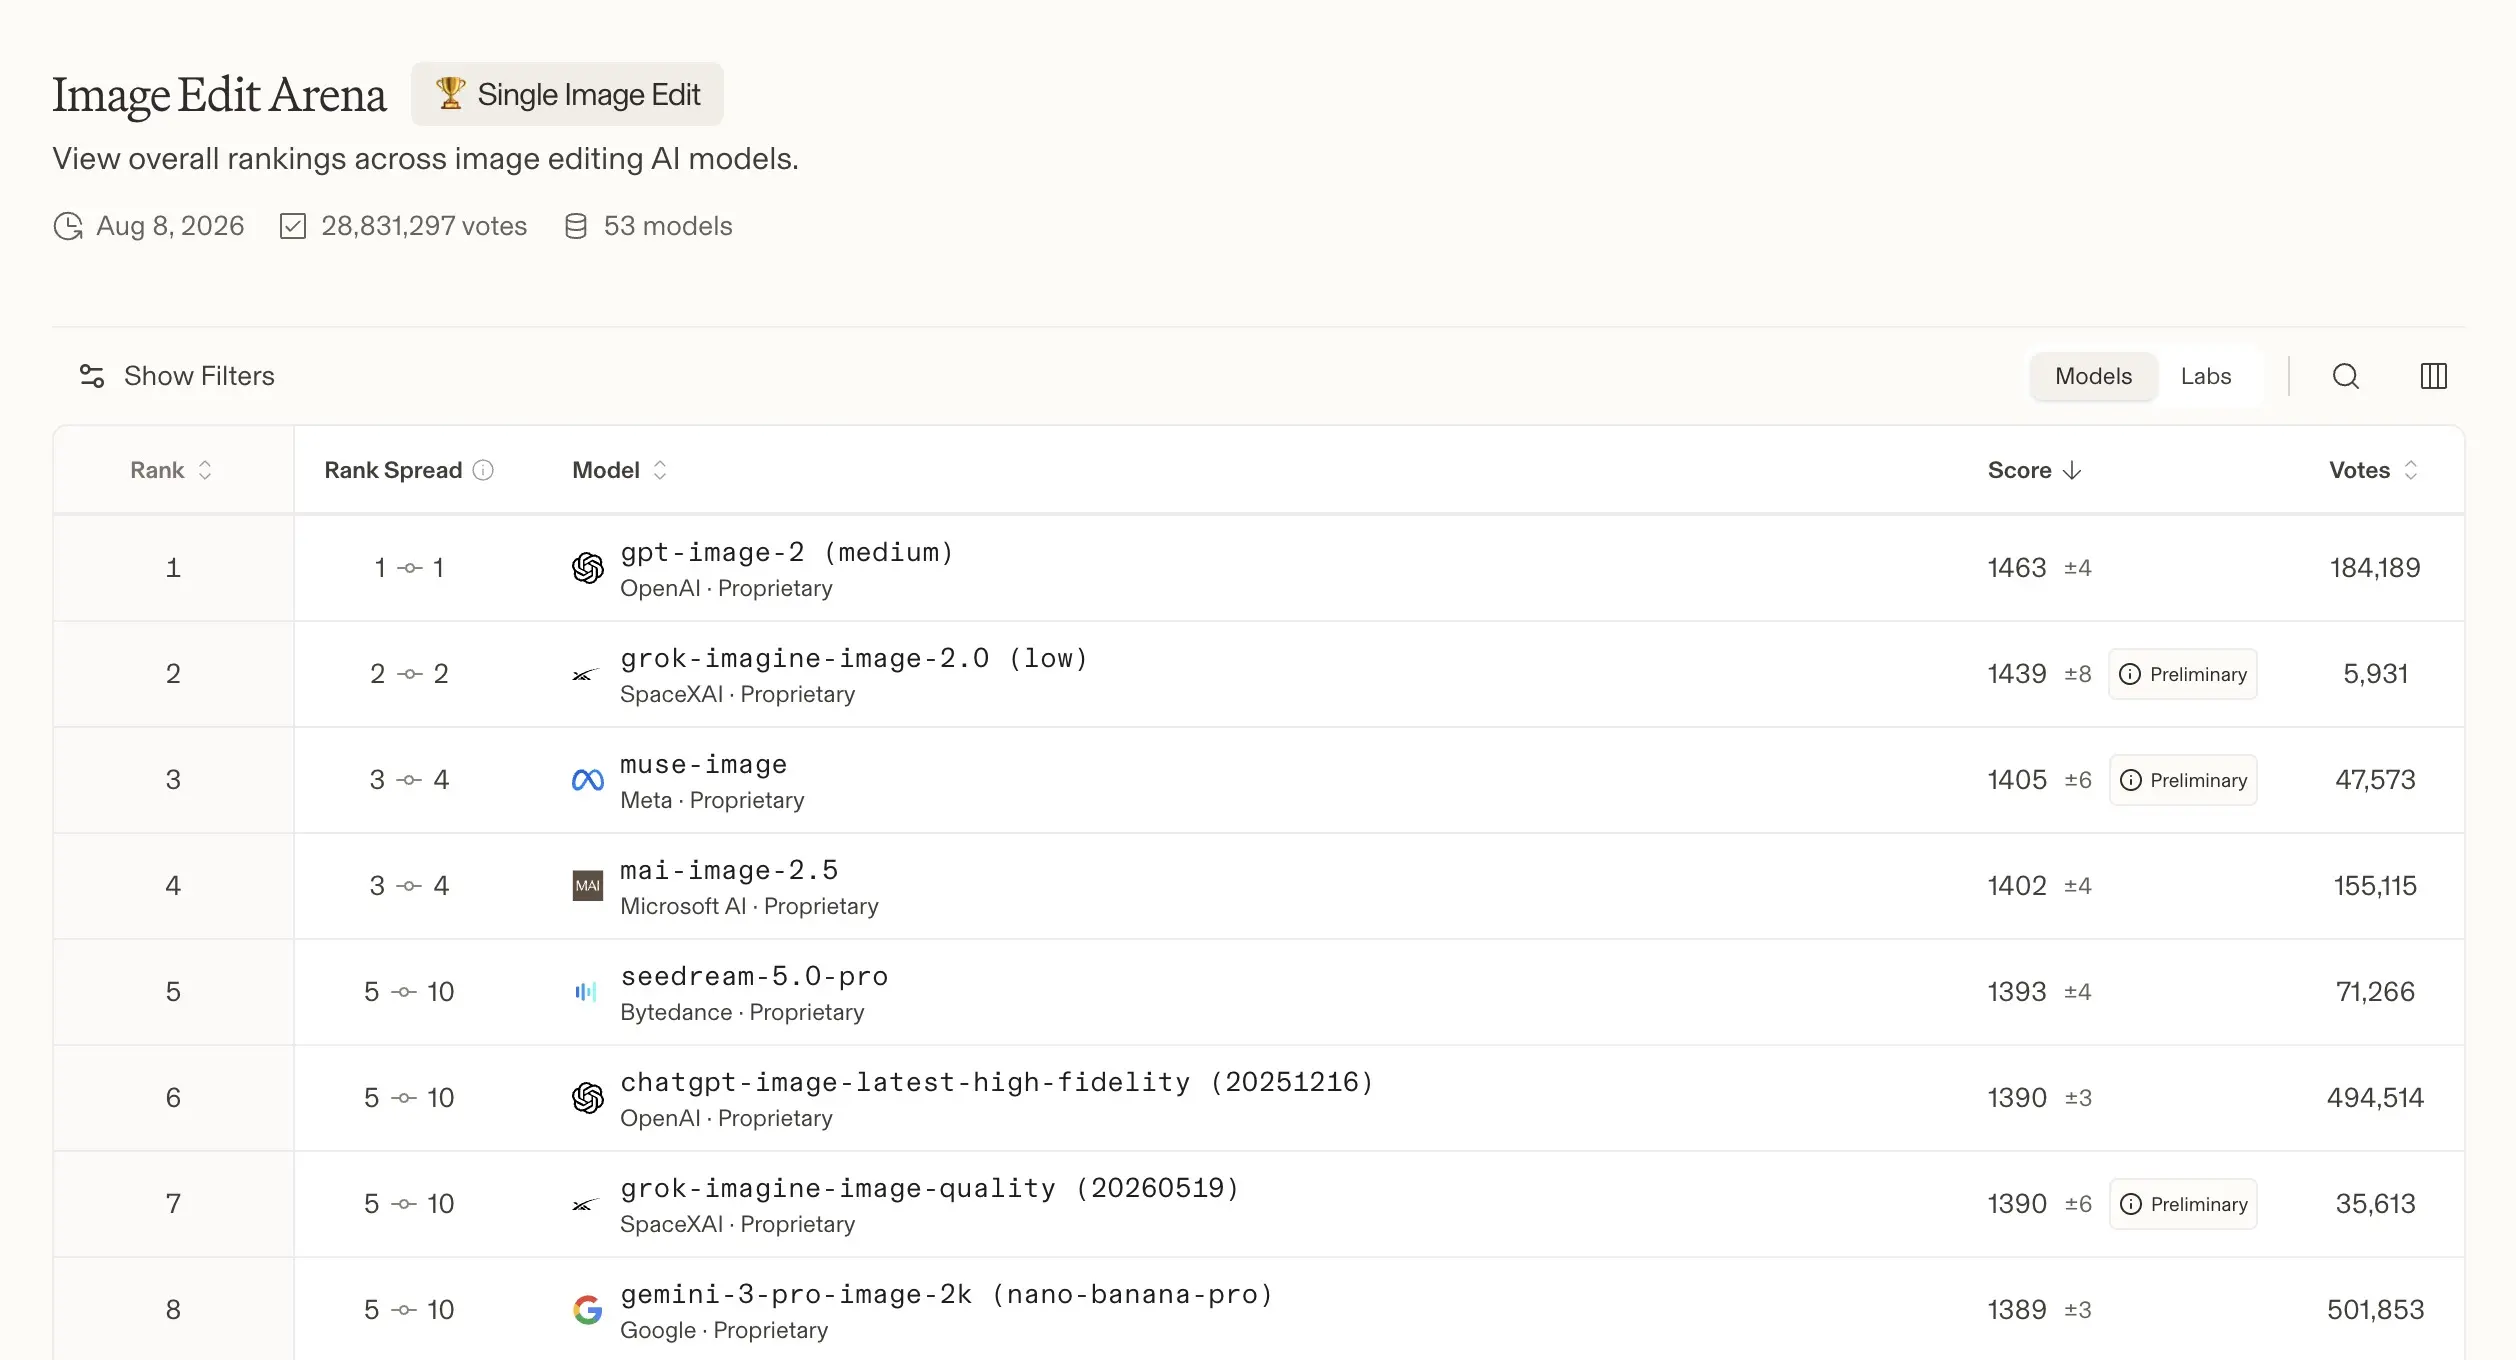Click the 184,189 votes cell

tap(2375, 568)
